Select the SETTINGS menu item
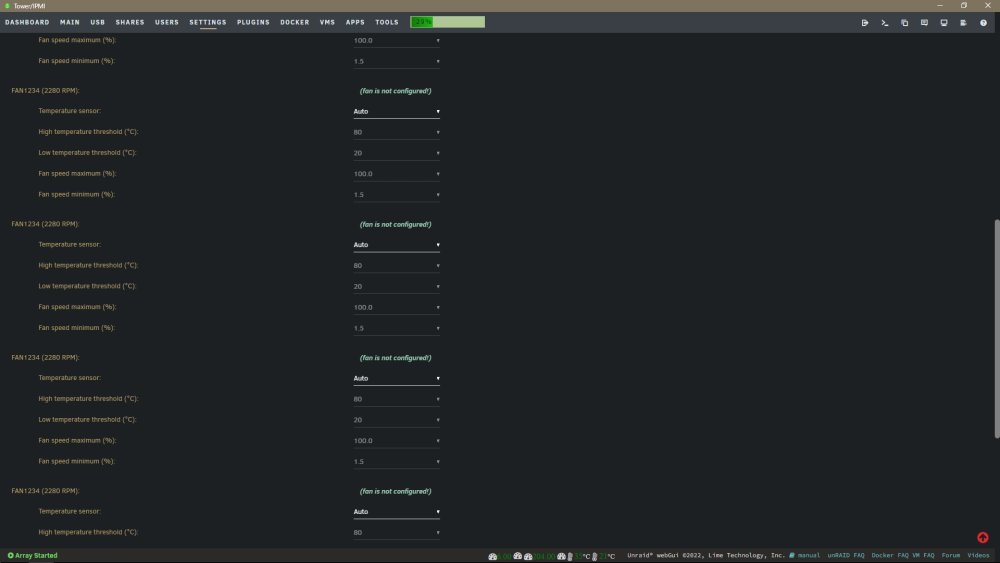Screen dimensions: 1000x563 (x=208, y=22)
